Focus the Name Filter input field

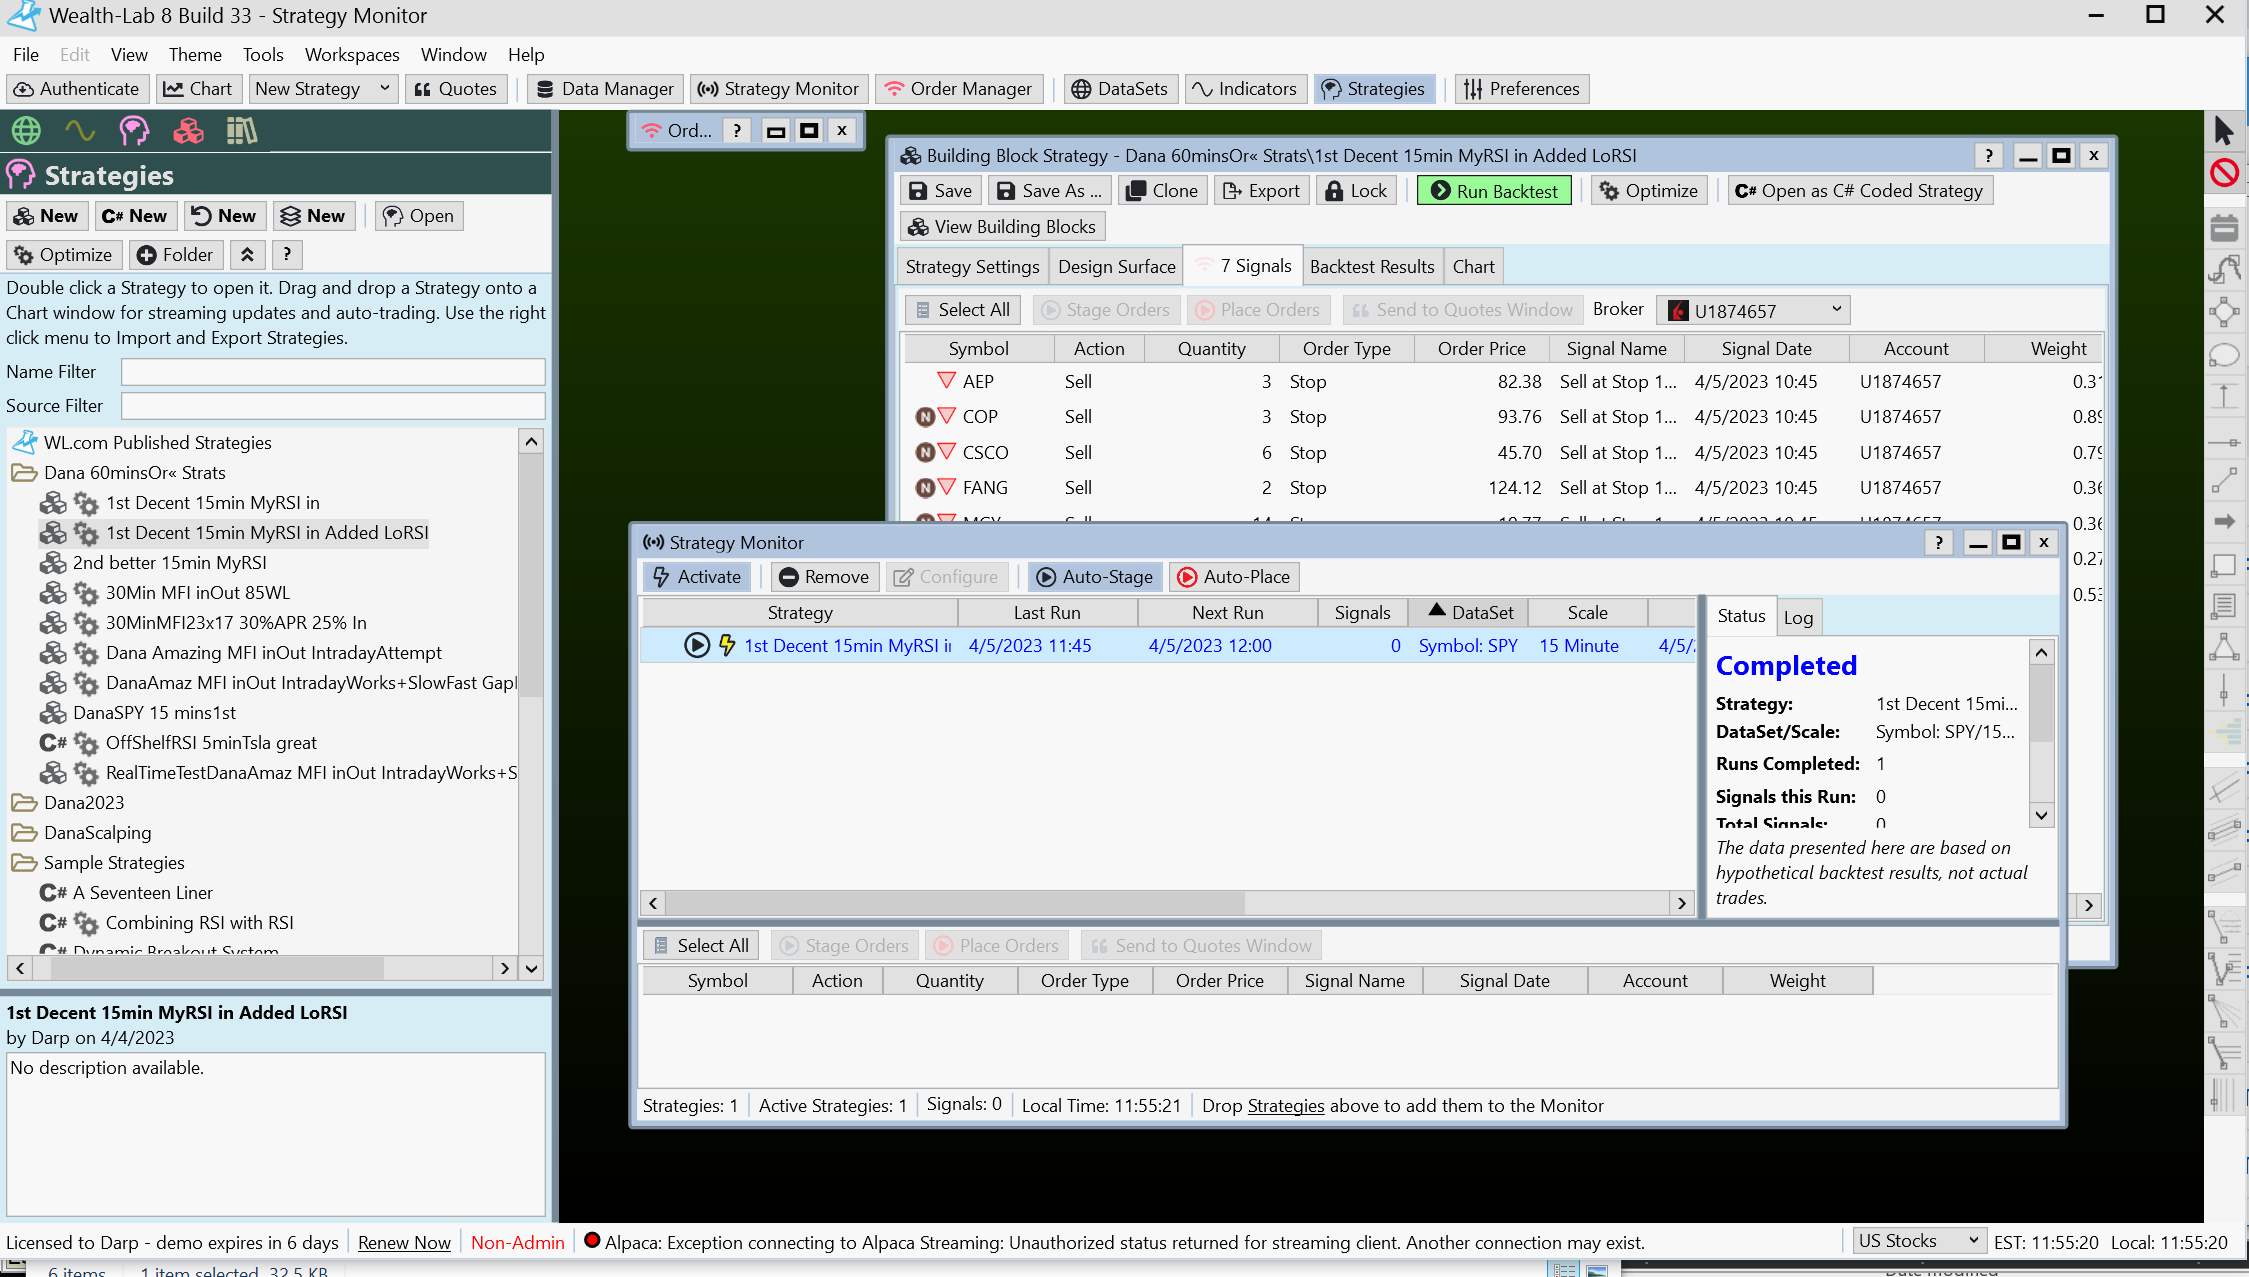point(333,372)
